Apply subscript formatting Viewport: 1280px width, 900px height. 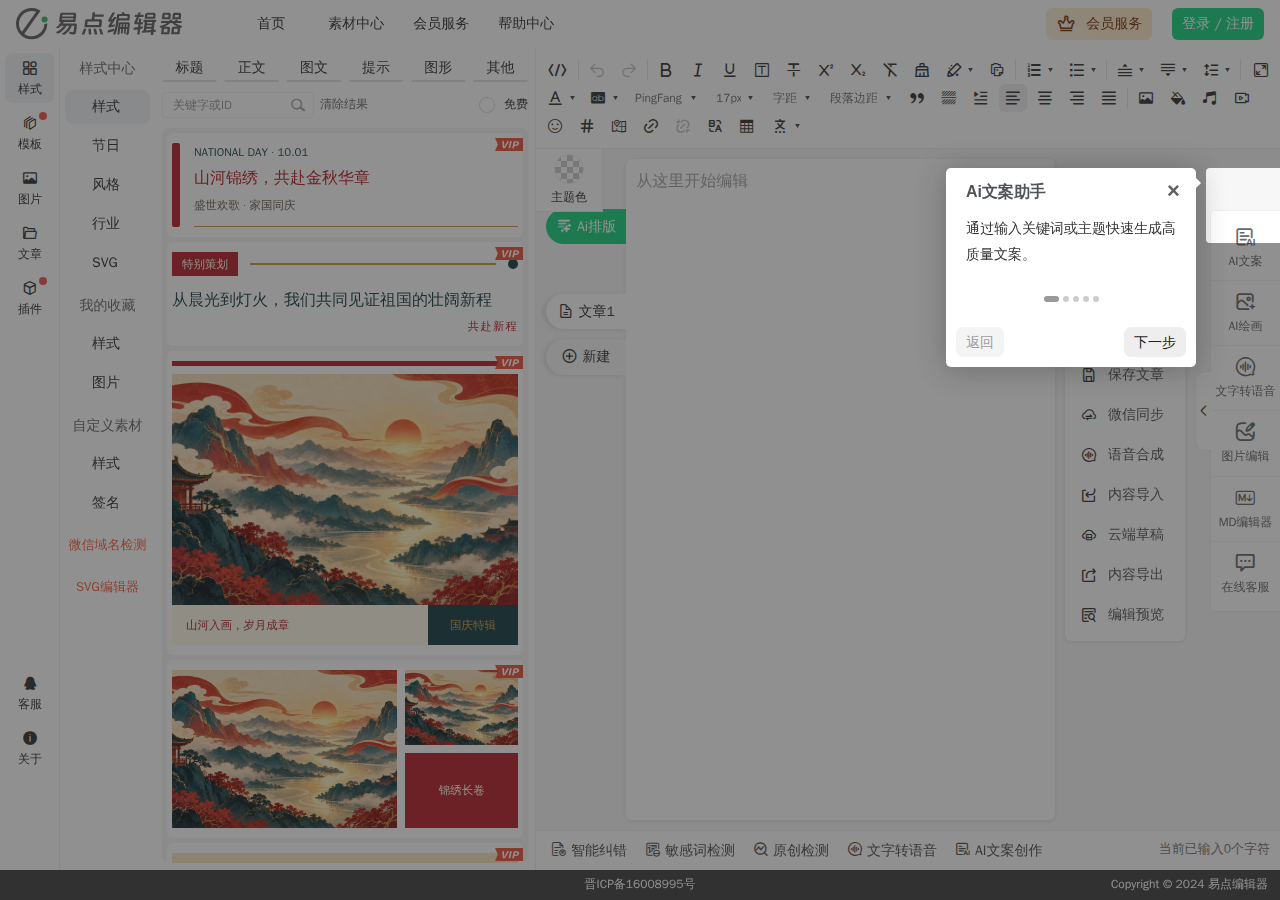click(858, 70)
